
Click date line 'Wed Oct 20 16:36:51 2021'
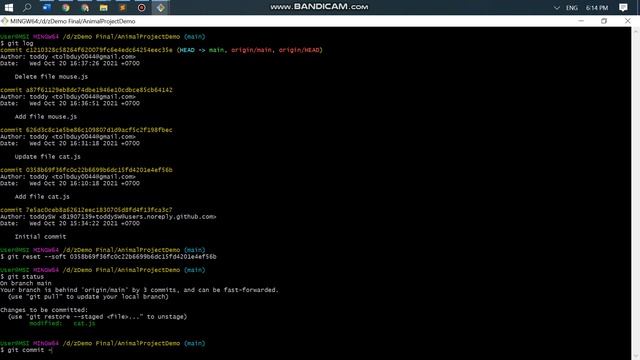(x=70, y=103)
